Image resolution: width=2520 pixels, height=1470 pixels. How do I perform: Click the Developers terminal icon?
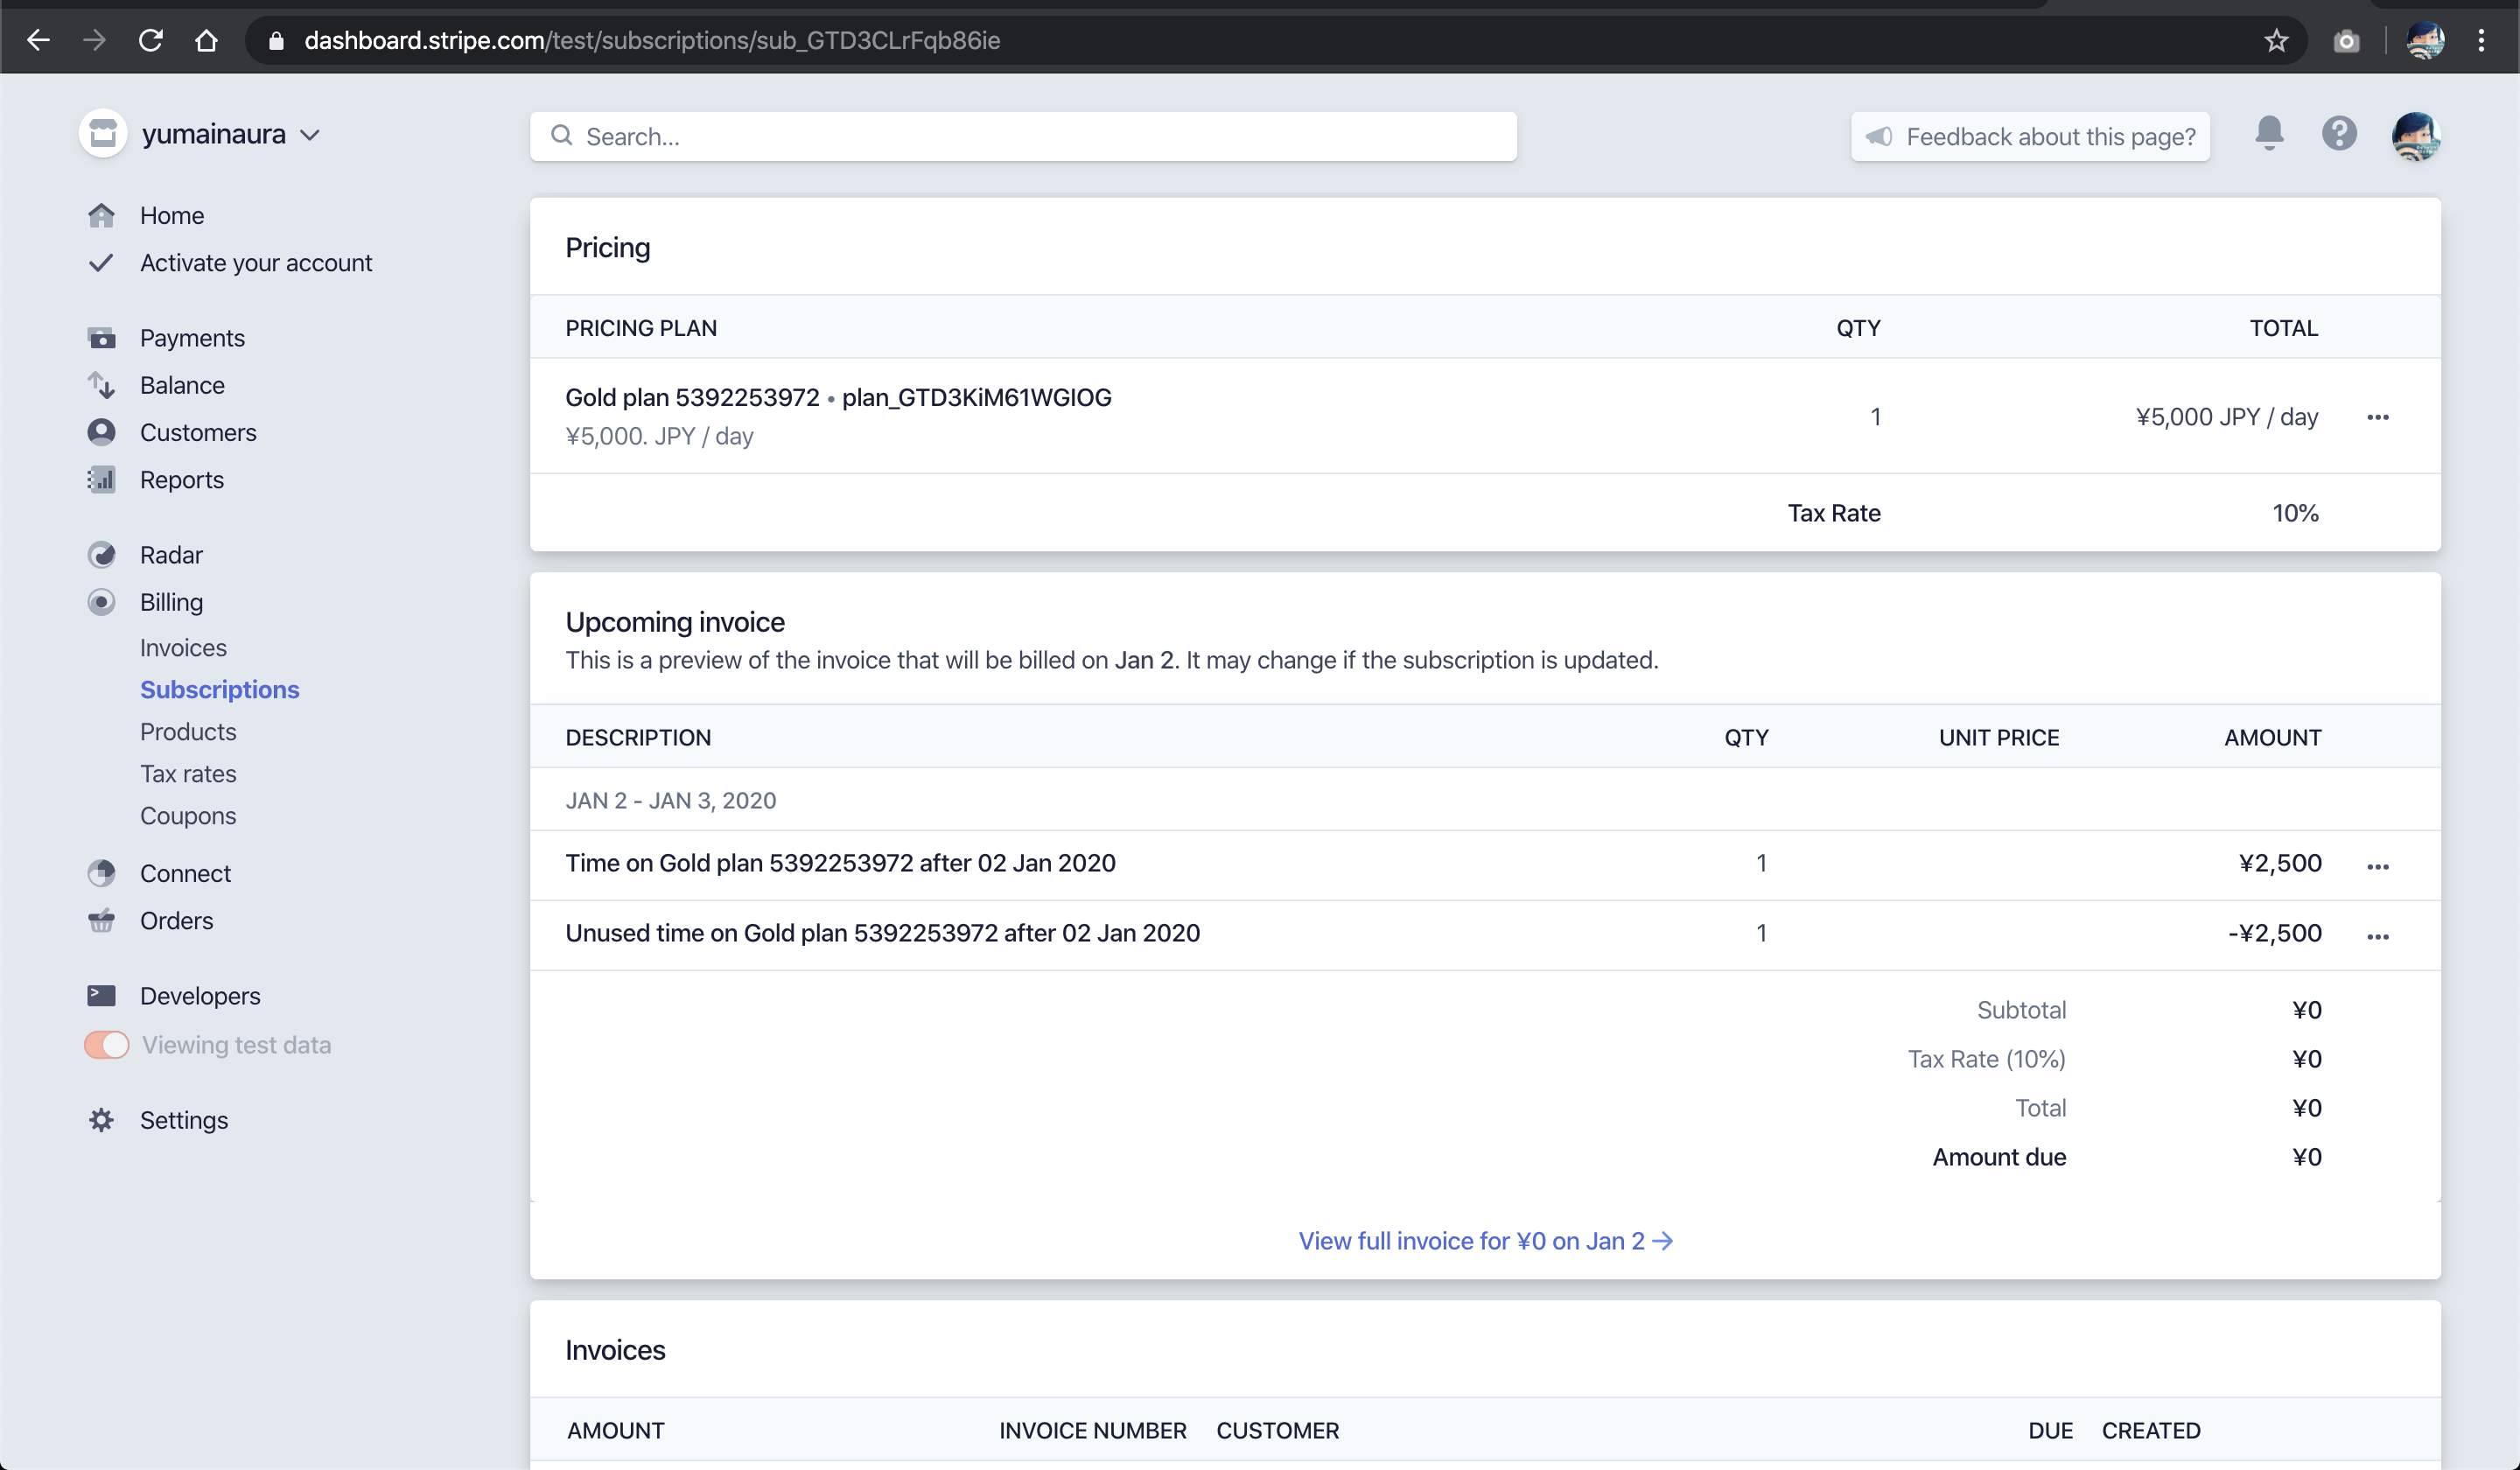point(101,996)
